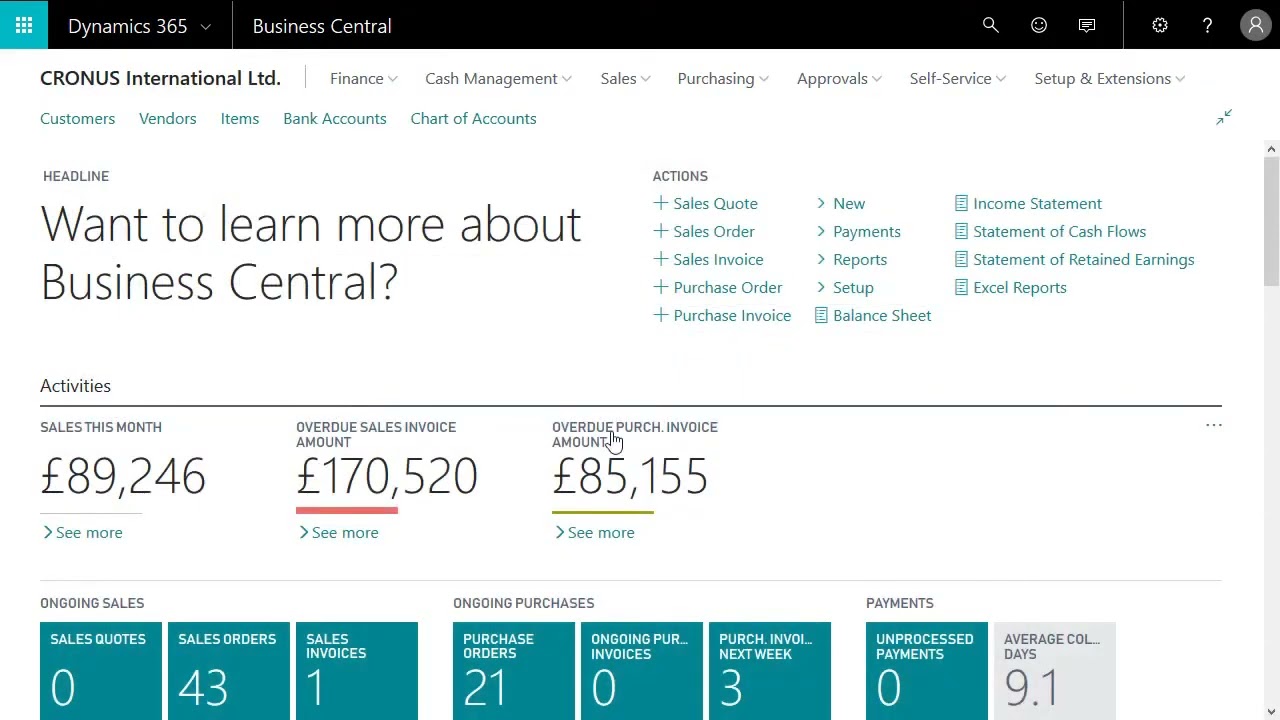The height and width of the screenshot is (720, 1280).
Task: Click the report icon beside Balance Sheet
Action: [821, 315]
